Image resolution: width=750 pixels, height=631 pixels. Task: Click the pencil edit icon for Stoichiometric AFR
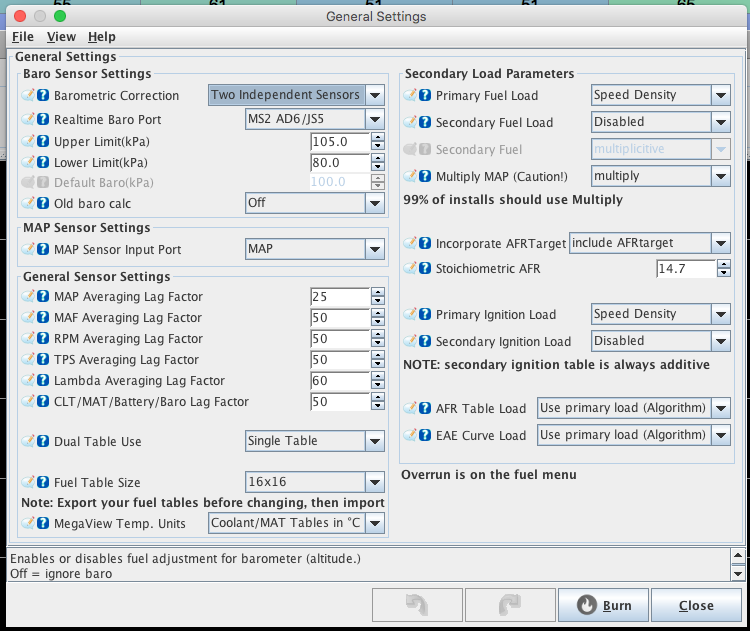pyautogui.click(x=410, y=269)
